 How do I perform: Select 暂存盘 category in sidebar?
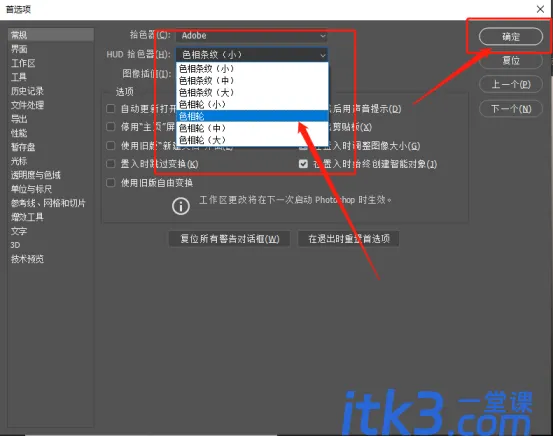point(51,147)
